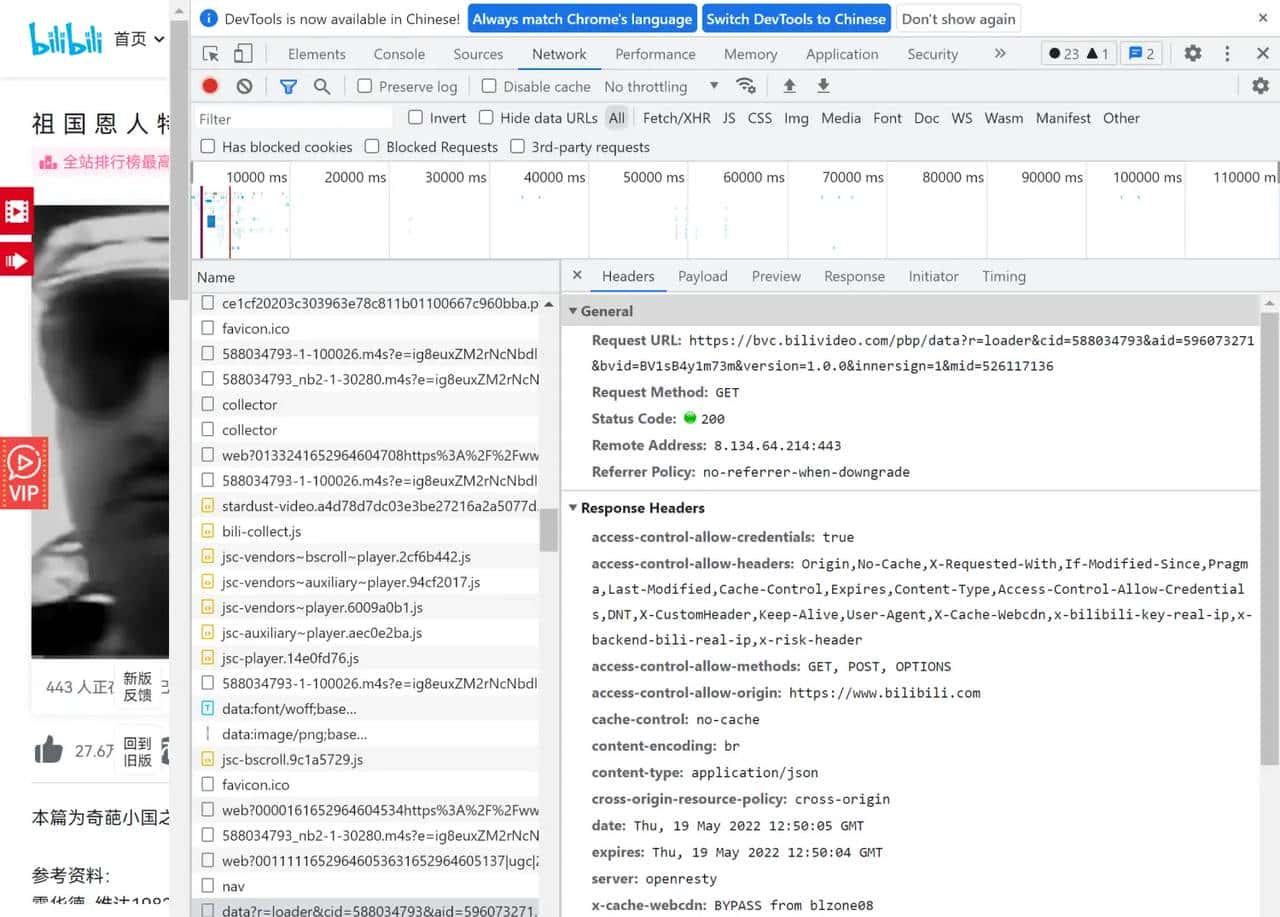Click the record network log button

tap(210, 86)
